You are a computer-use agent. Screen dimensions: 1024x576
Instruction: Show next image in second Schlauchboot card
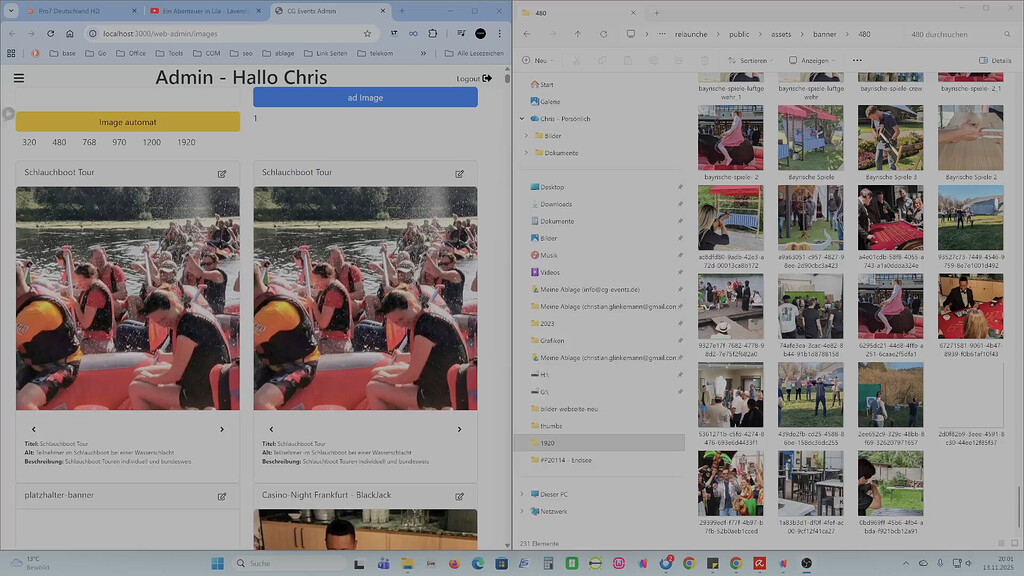tap(460, 429)
